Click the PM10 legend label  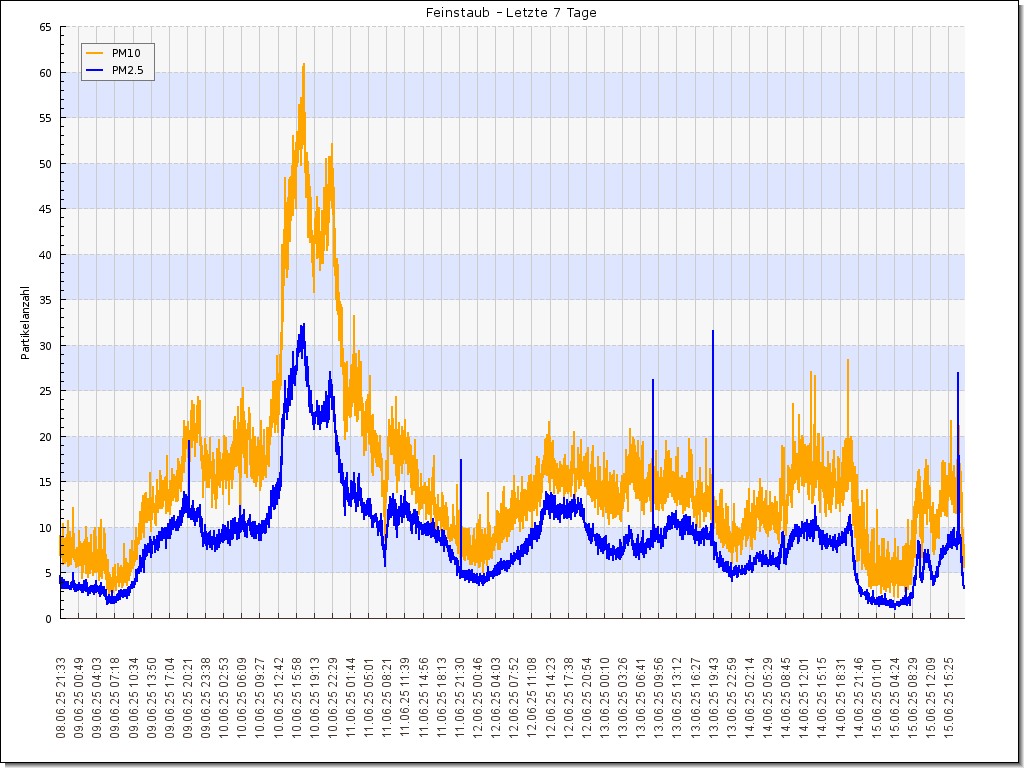tap(126, 53)
